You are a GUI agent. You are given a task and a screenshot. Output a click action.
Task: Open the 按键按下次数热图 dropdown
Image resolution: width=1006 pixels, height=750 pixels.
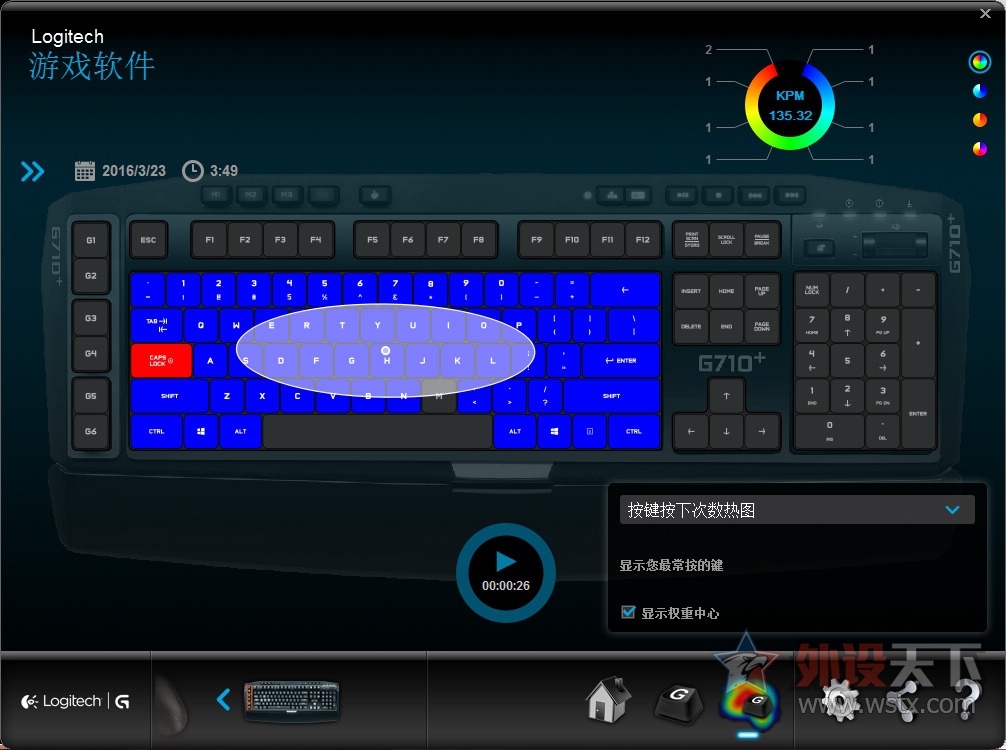point(797,509)
